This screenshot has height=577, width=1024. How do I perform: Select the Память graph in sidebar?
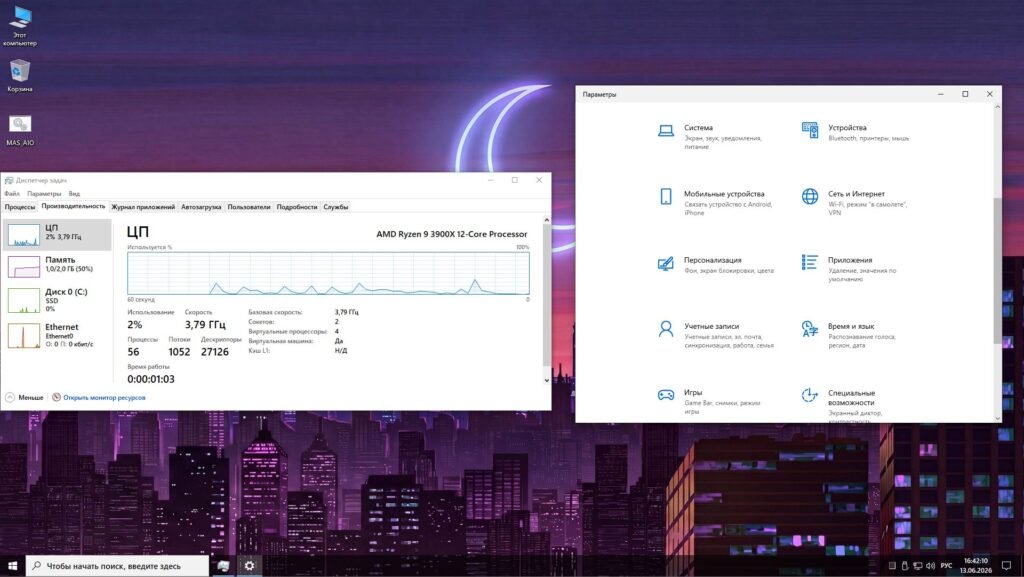[x=24, y=267]
